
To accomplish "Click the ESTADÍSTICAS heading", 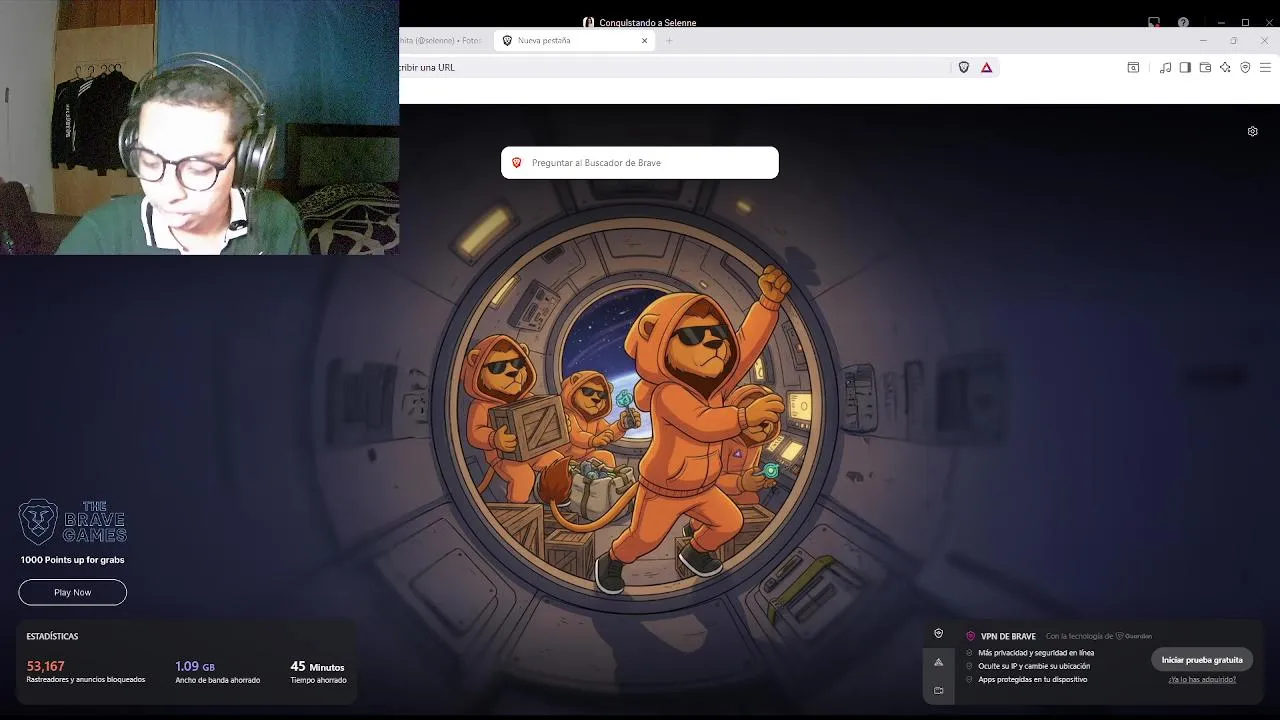I will 52,636.
